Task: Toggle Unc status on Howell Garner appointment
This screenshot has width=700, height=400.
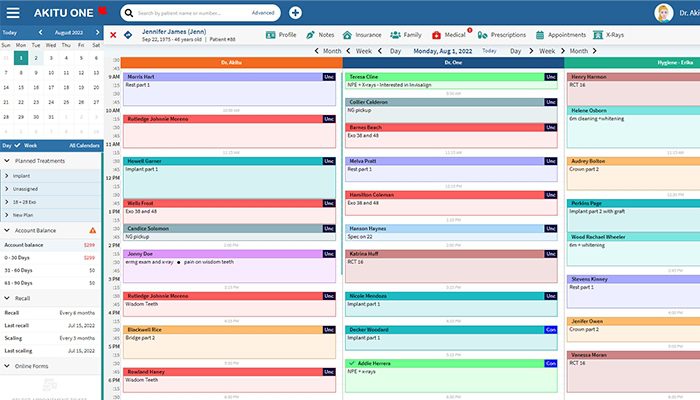Action: point(329,161)
